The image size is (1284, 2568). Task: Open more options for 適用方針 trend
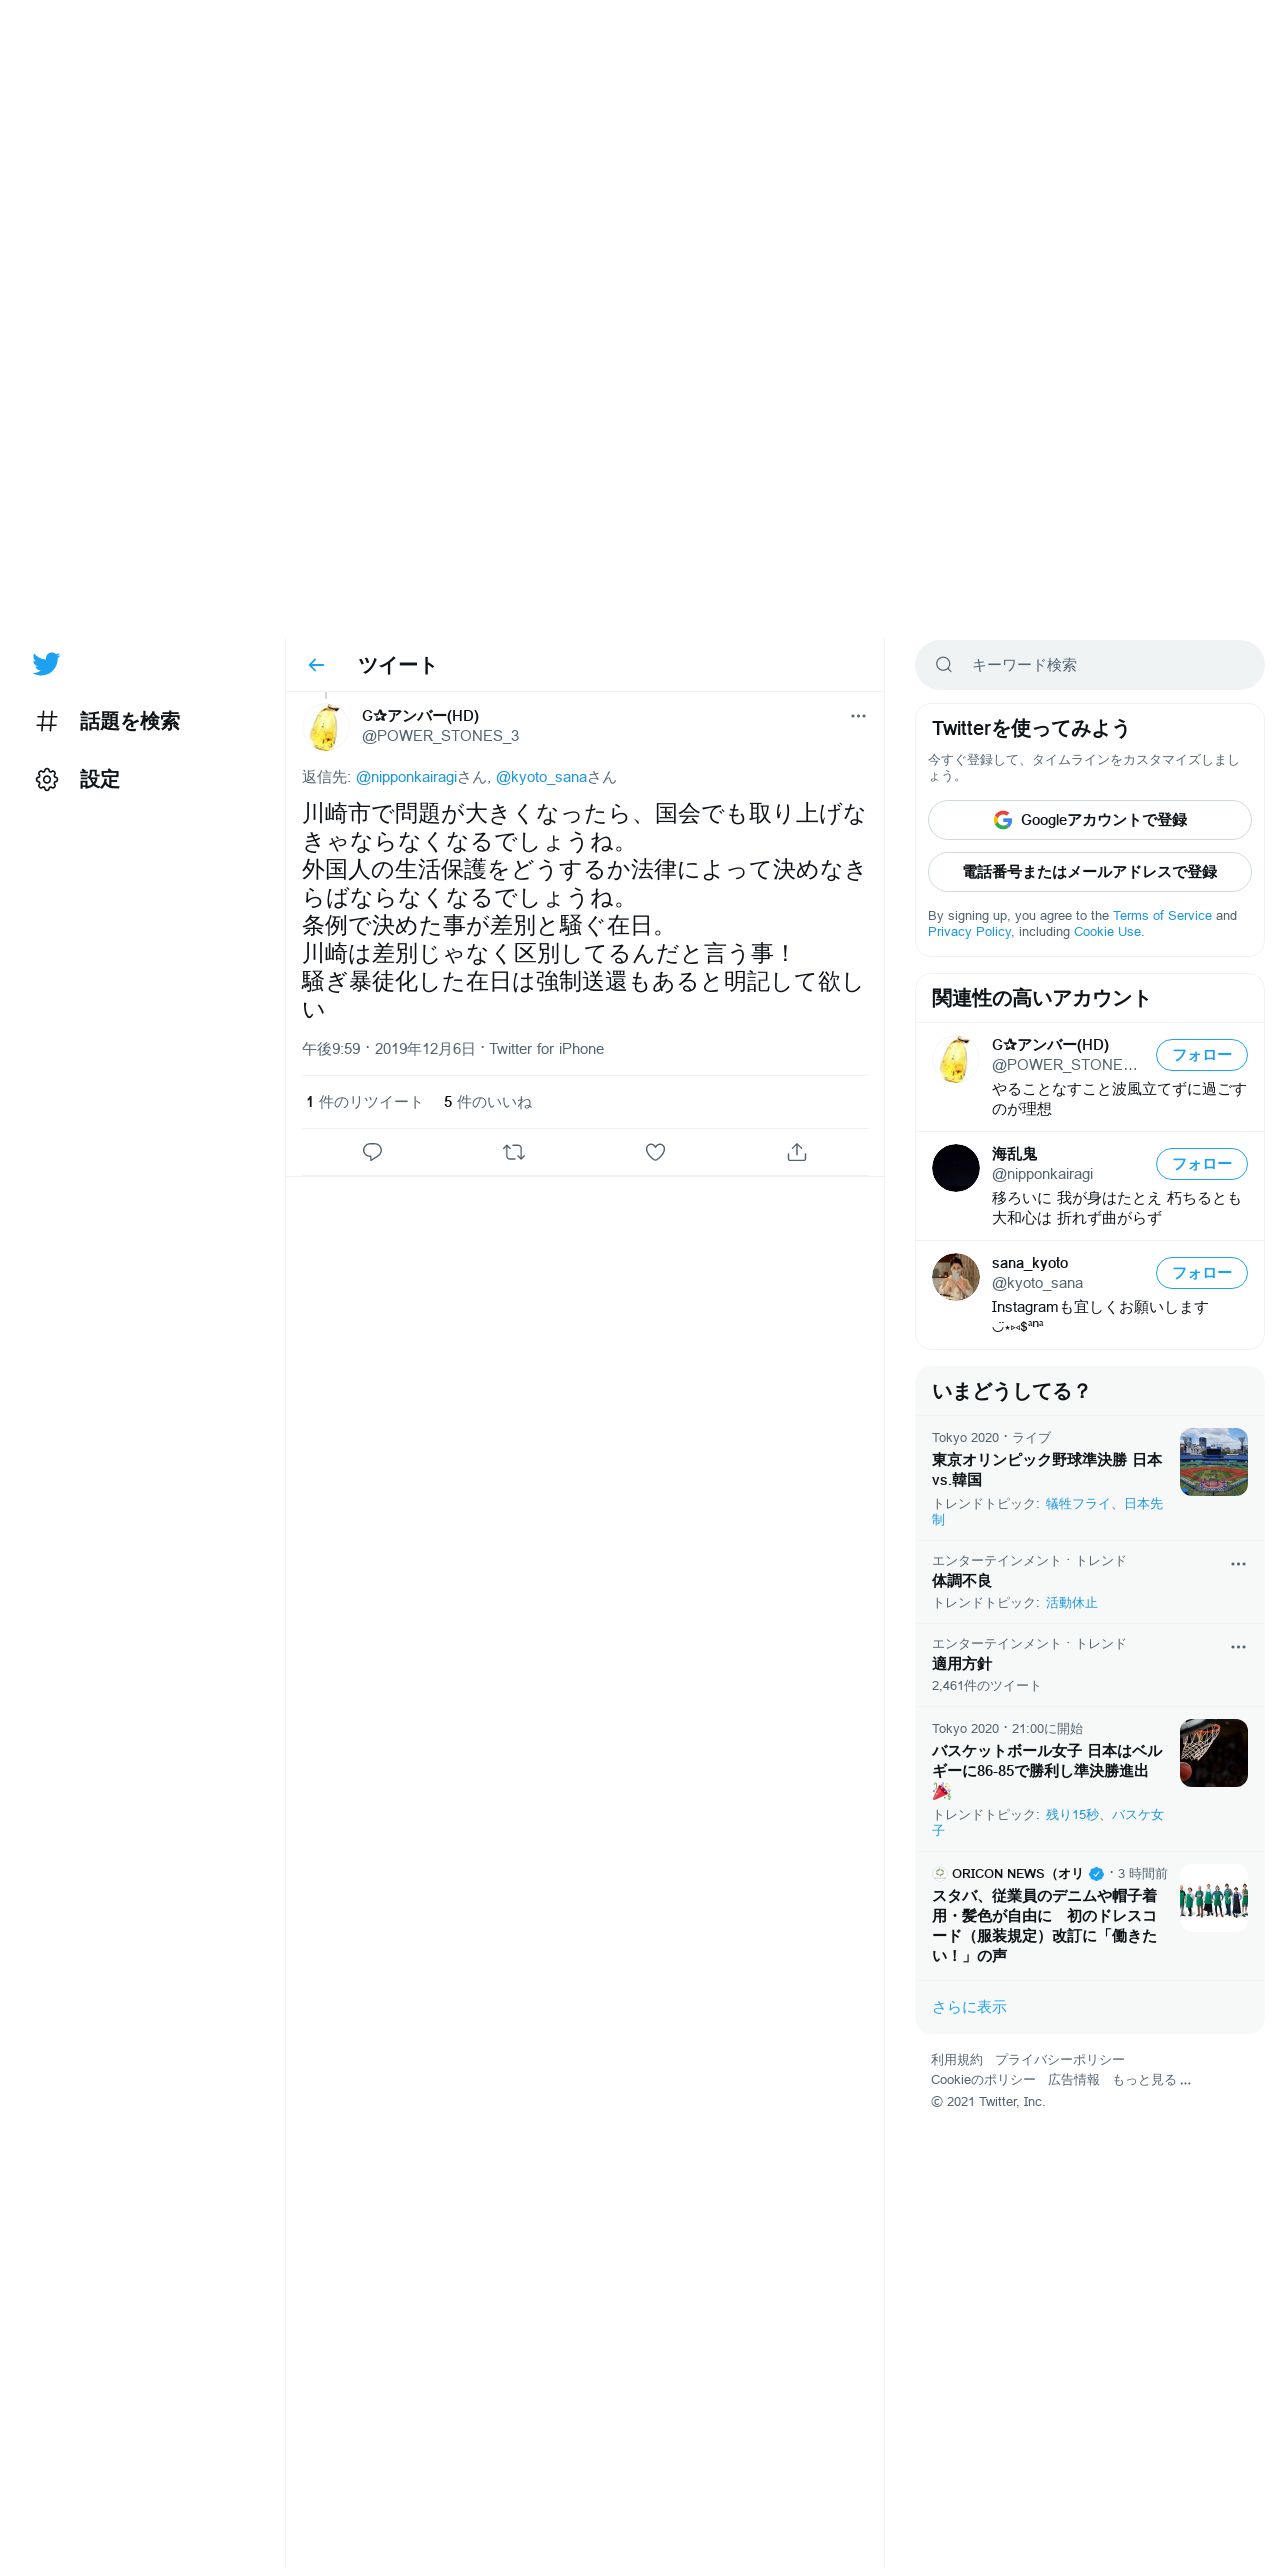click(x=1238, y=1647)
